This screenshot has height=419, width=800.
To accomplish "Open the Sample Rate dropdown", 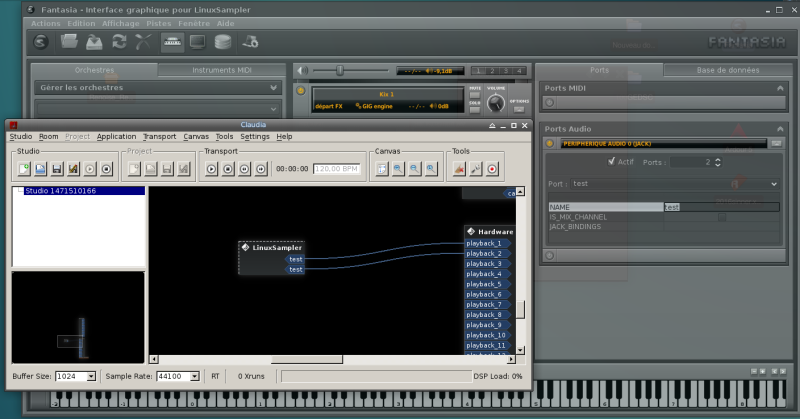I will click(x=193, y=376).
